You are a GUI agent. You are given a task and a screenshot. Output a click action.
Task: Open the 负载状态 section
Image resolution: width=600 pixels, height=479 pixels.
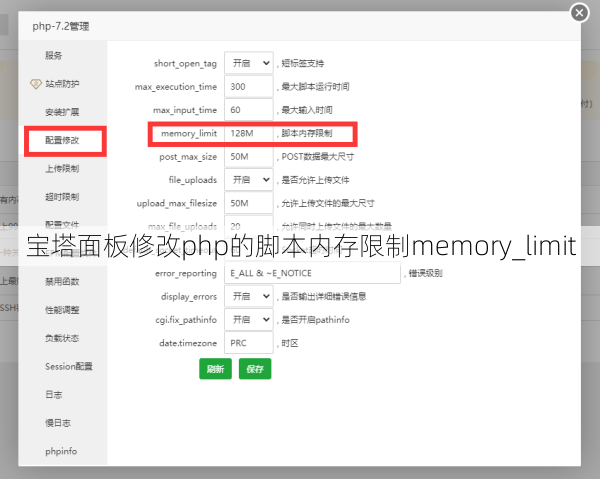[62, 338]
